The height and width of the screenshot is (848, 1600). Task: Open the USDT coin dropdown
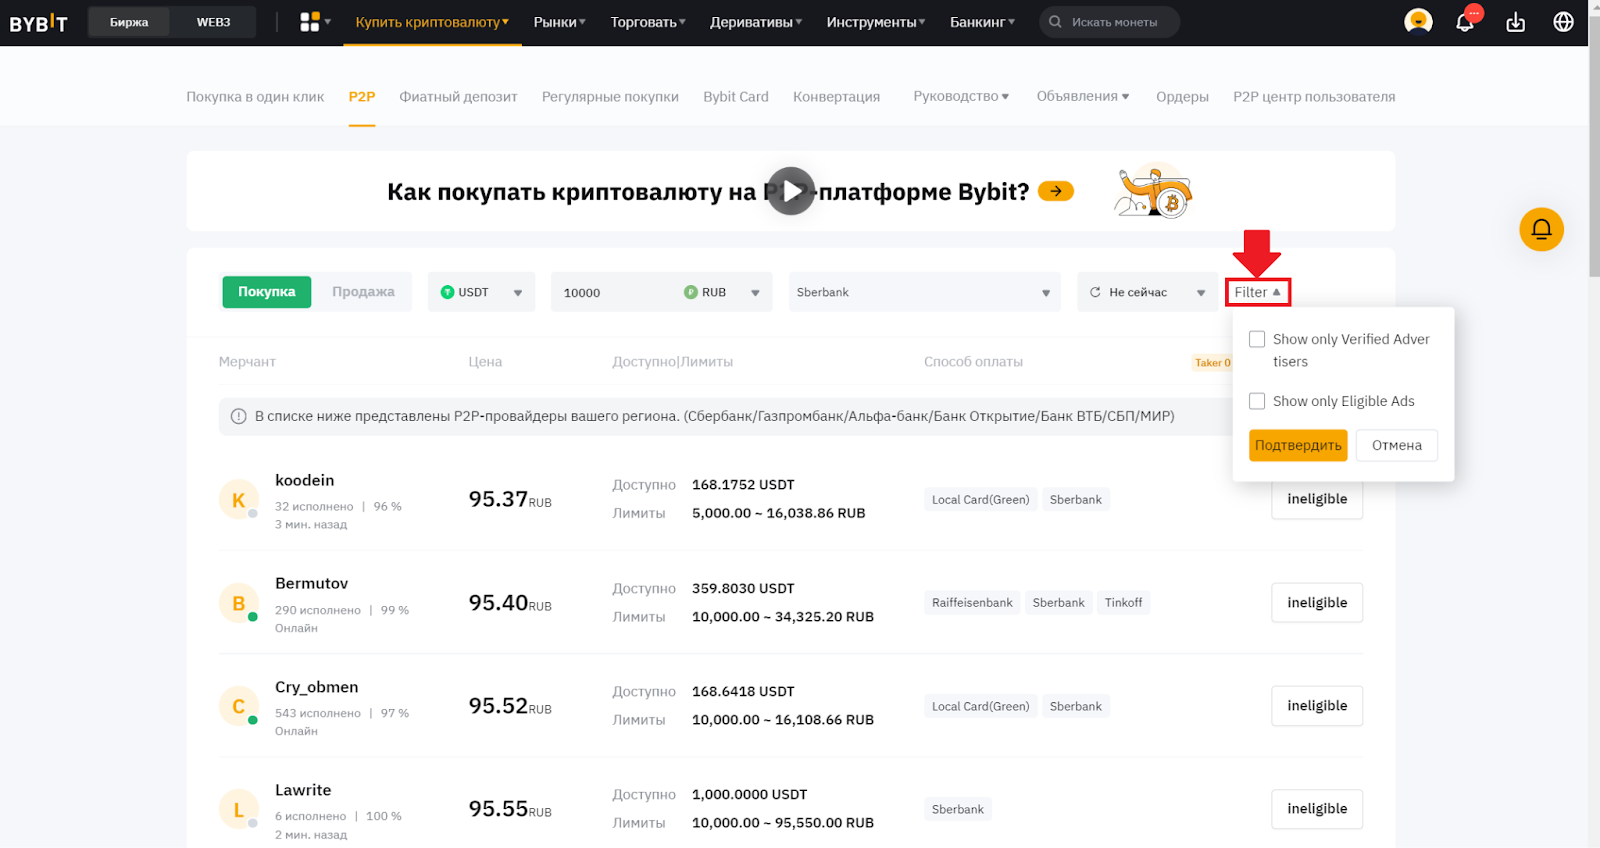481,292
